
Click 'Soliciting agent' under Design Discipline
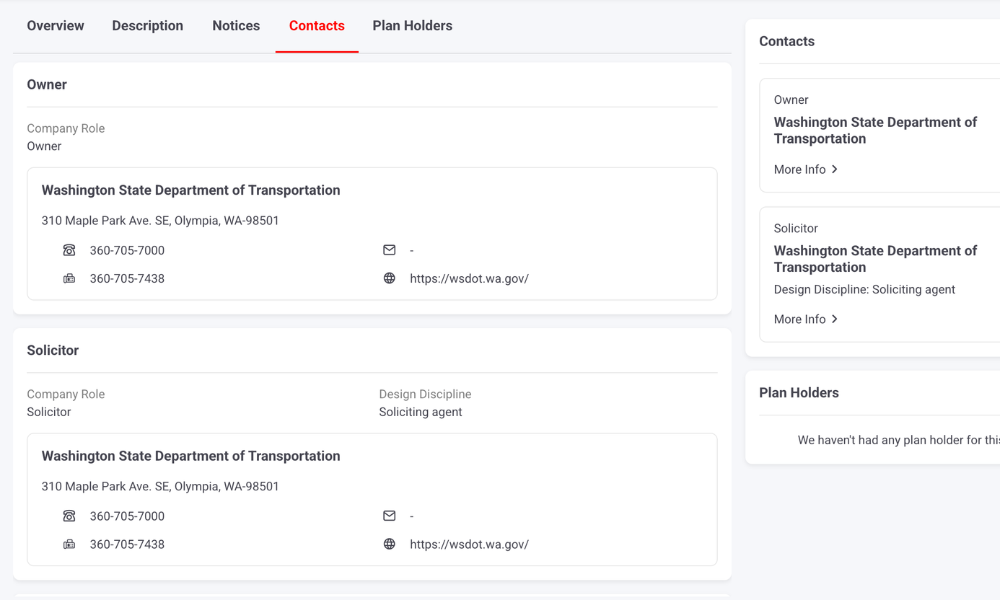point(420,412)
